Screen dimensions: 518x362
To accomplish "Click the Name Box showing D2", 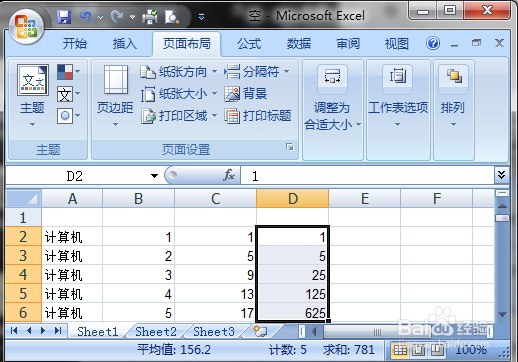I will tap(75, 176).
